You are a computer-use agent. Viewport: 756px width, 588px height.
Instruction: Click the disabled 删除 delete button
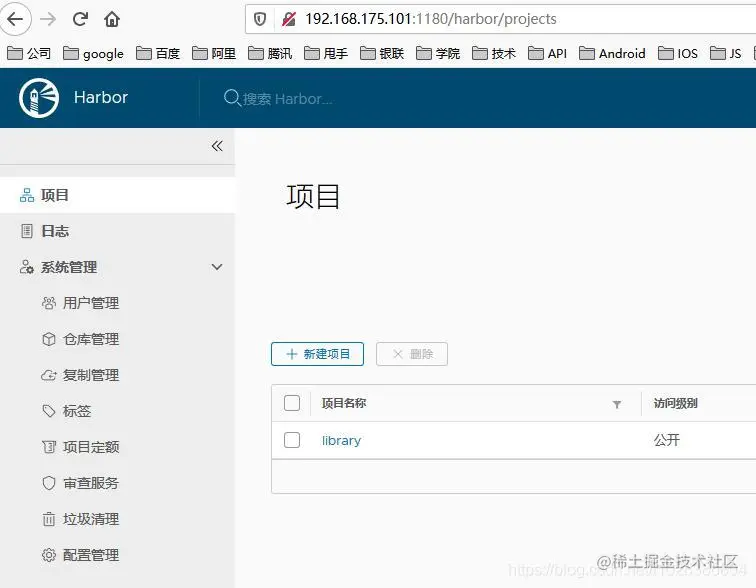412,354
